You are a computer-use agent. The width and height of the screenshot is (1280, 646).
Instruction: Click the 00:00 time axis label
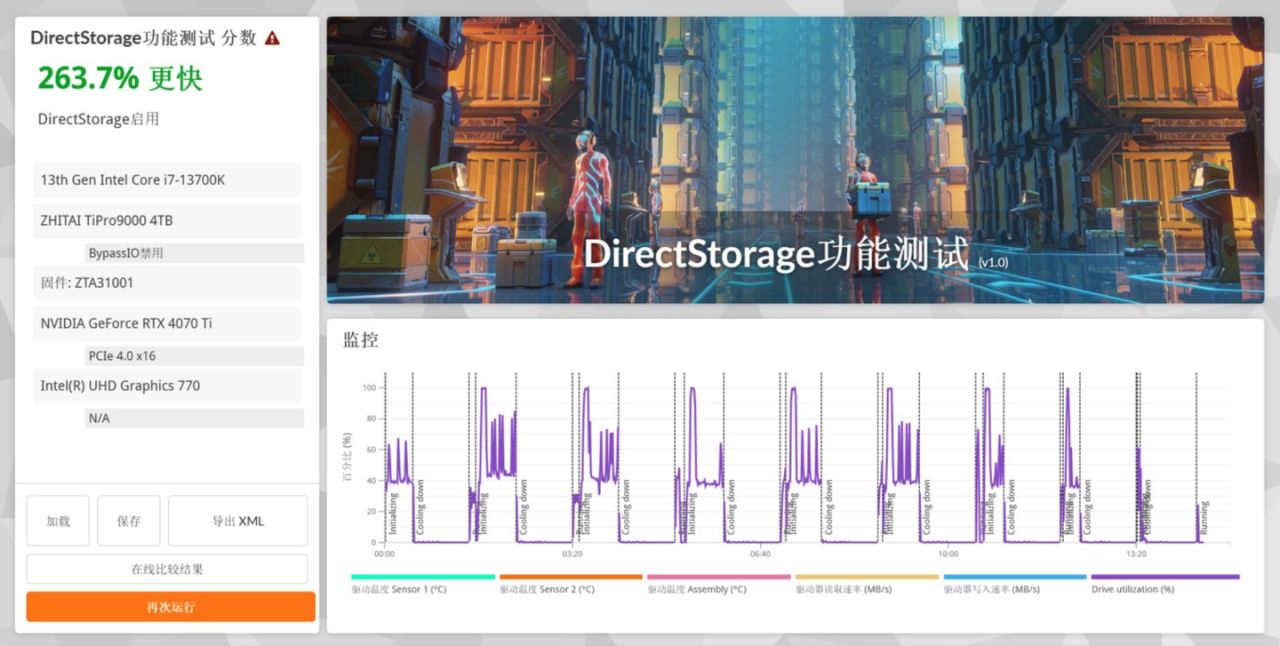[x=384, y=553]
